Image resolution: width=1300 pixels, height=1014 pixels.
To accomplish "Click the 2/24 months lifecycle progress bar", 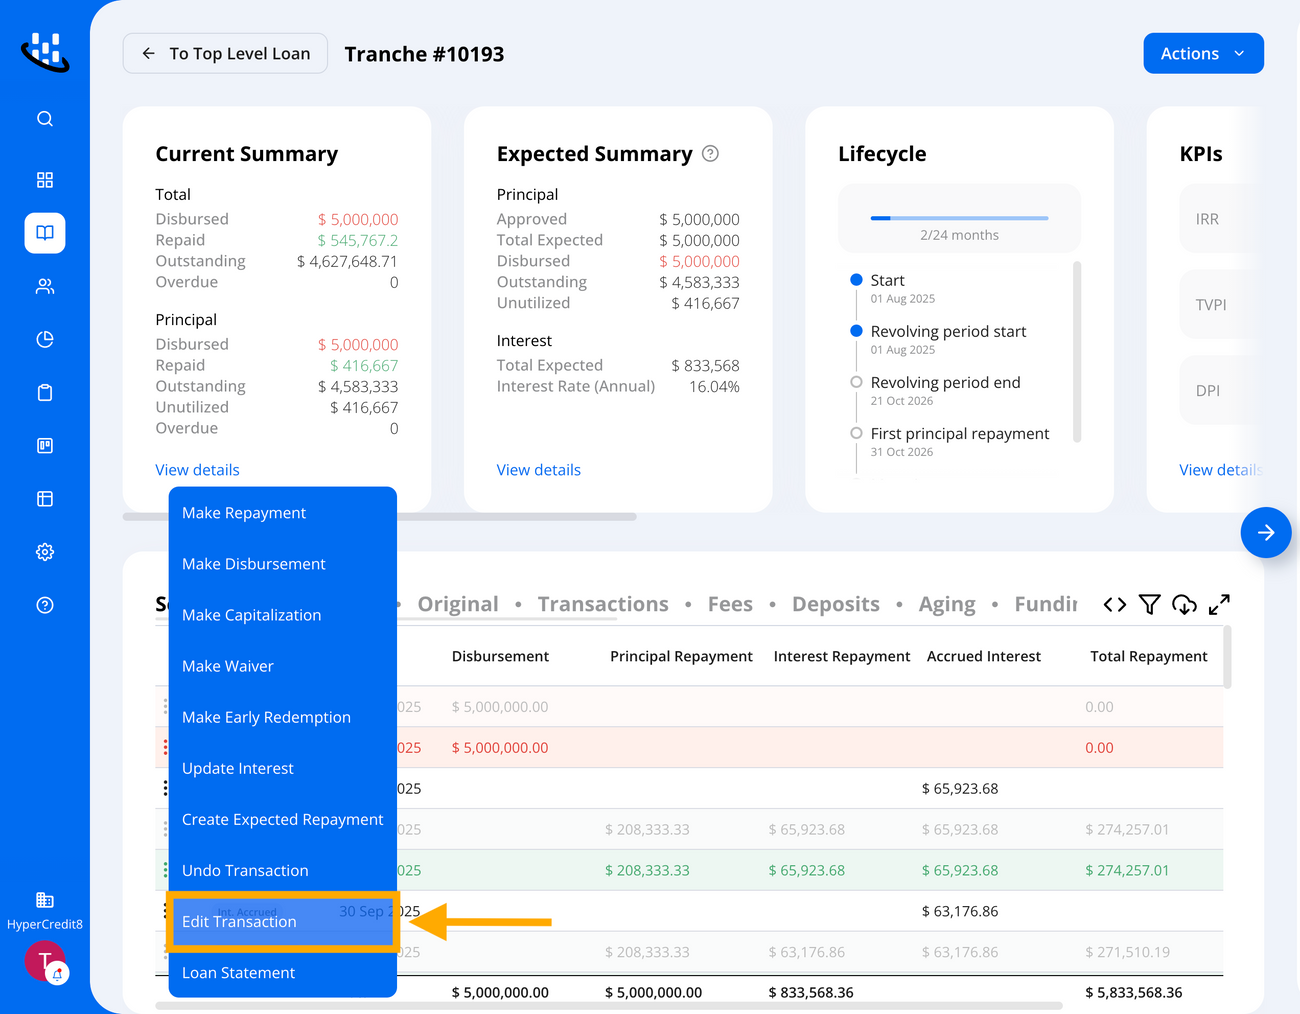I will tap(959, 216).
